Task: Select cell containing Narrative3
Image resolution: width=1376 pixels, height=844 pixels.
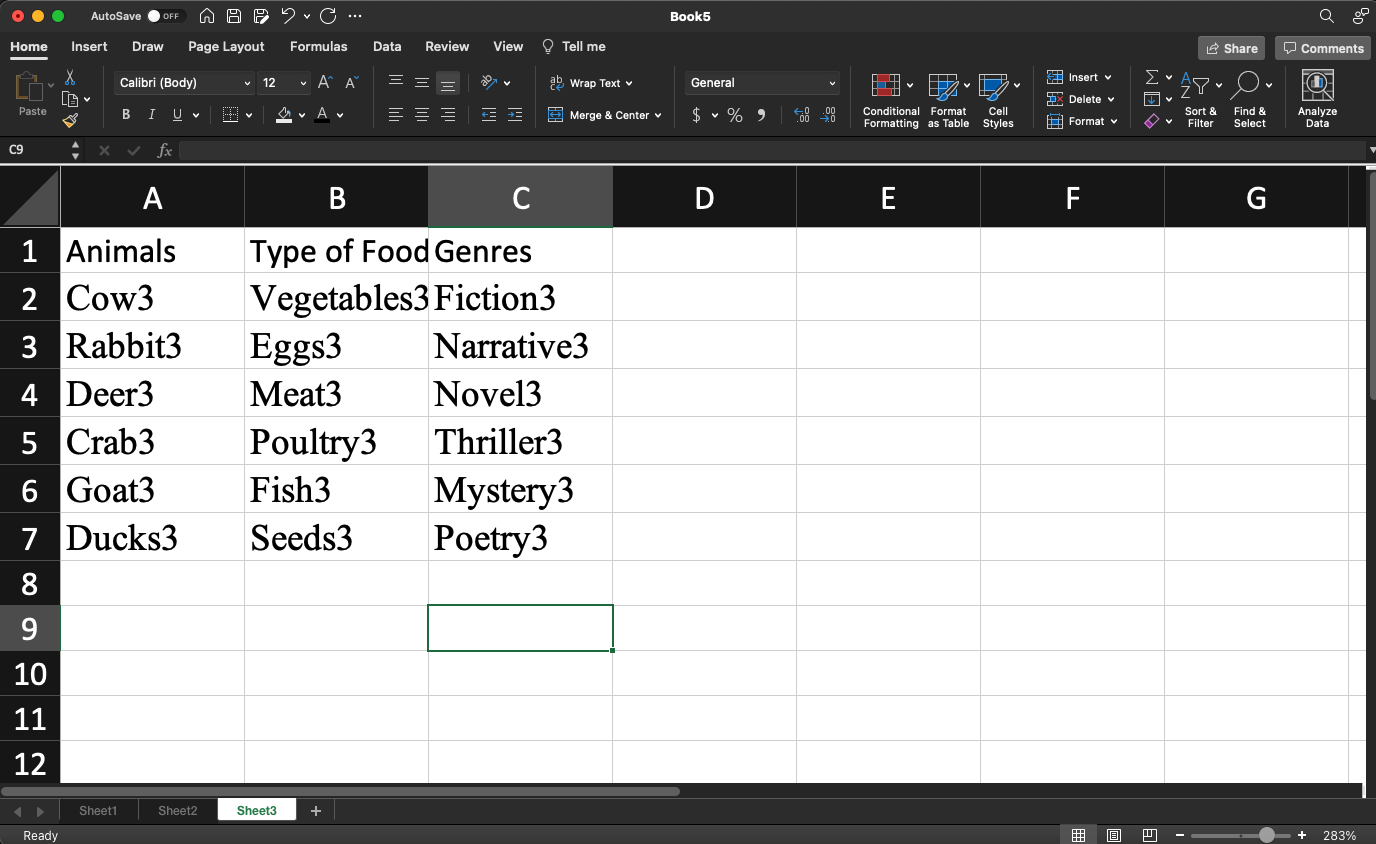Action: 520,346
